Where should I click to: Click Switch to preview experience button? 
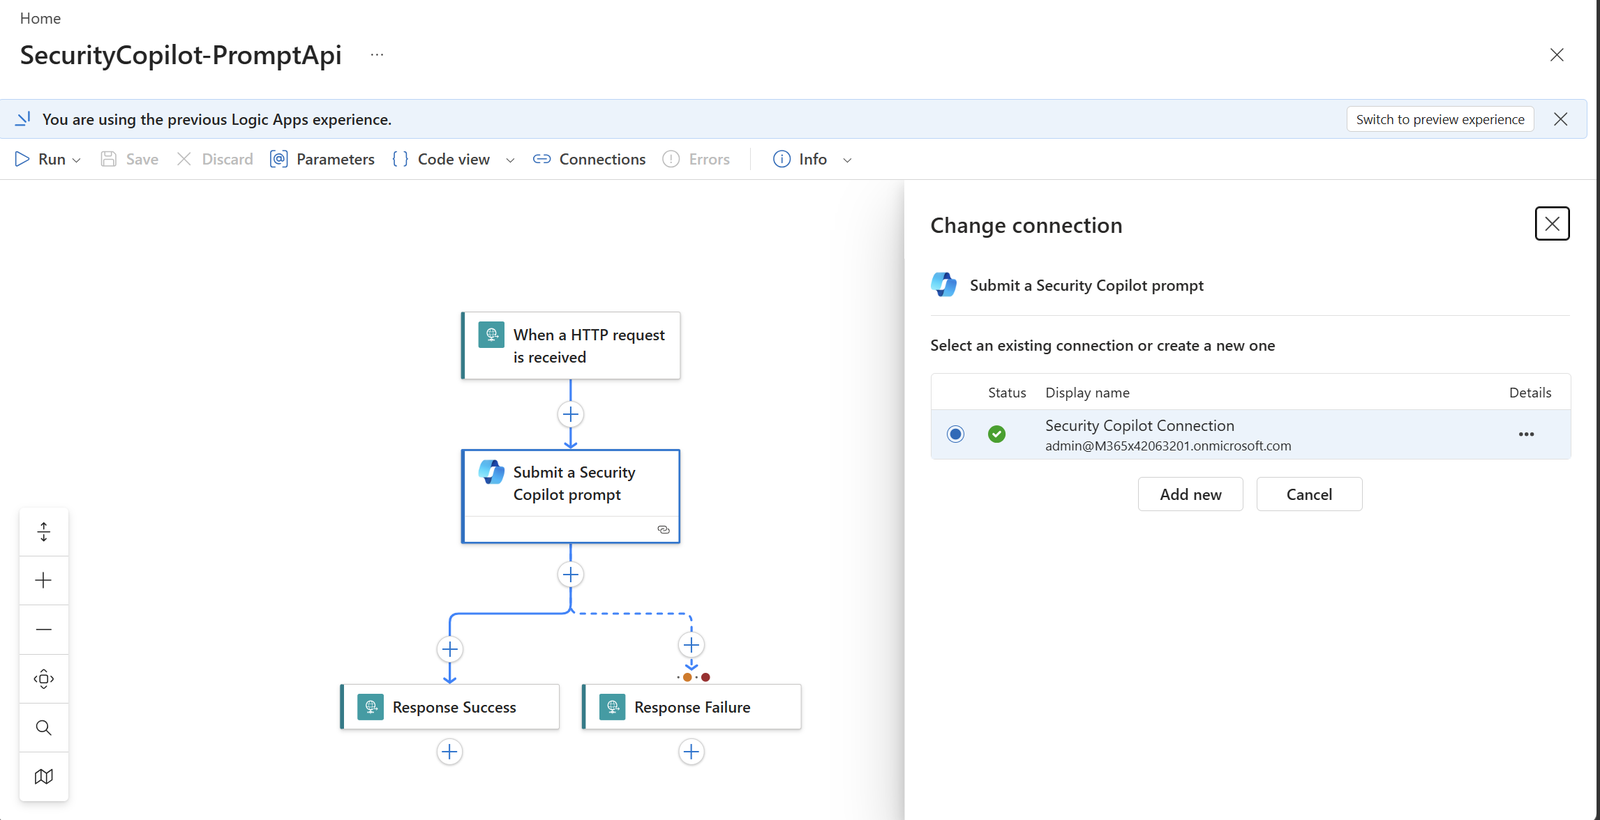point(1440,119)
